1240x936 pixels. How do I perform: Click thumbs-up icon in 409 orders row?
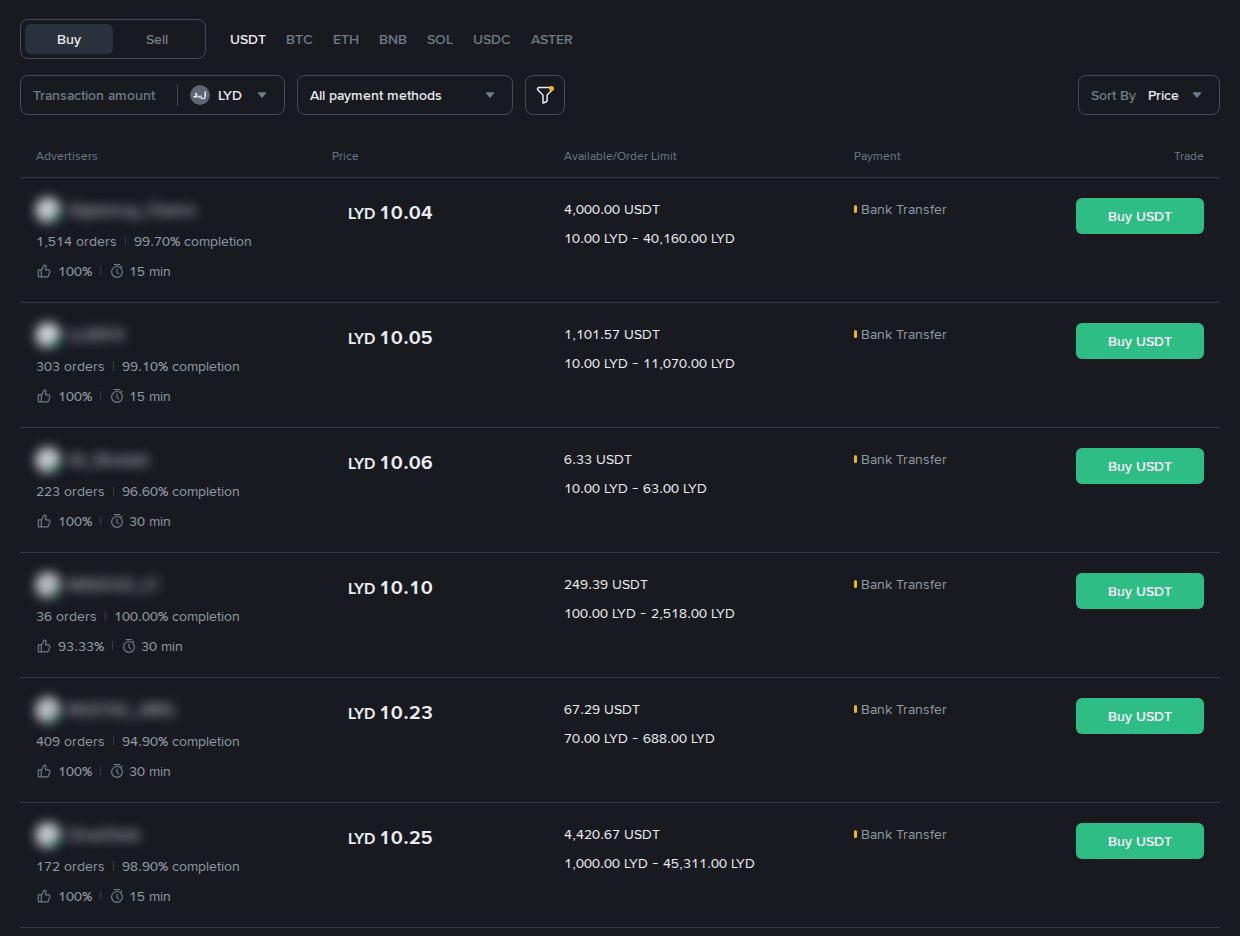point(44,771)
